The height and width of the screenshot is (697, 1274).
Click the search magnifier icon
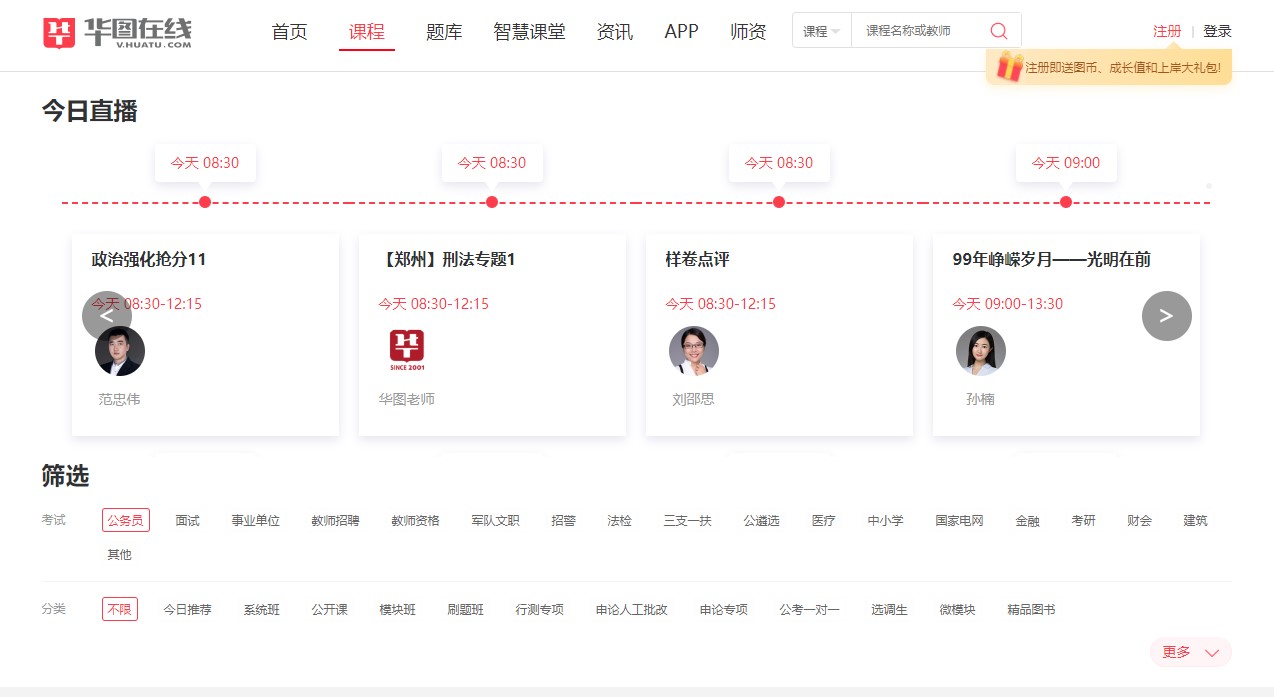[x=997, y=30]
